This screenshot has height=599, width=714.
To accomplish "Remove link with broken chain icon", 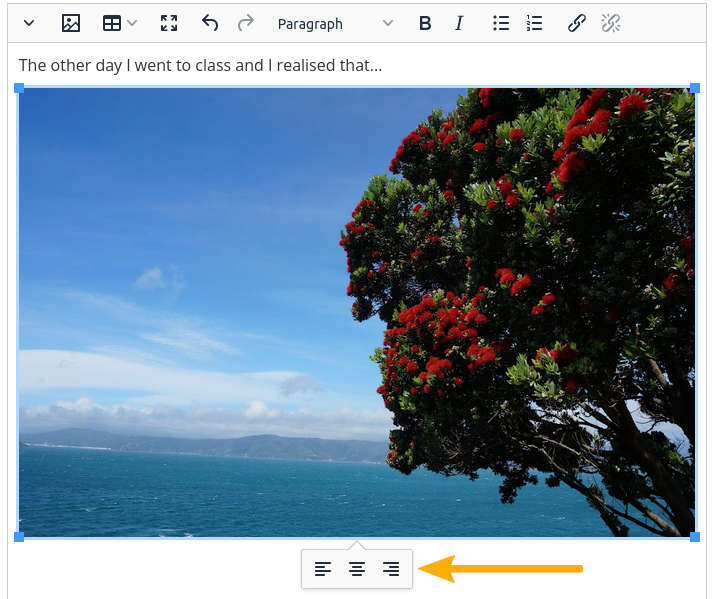I will [x=611, y=23].
